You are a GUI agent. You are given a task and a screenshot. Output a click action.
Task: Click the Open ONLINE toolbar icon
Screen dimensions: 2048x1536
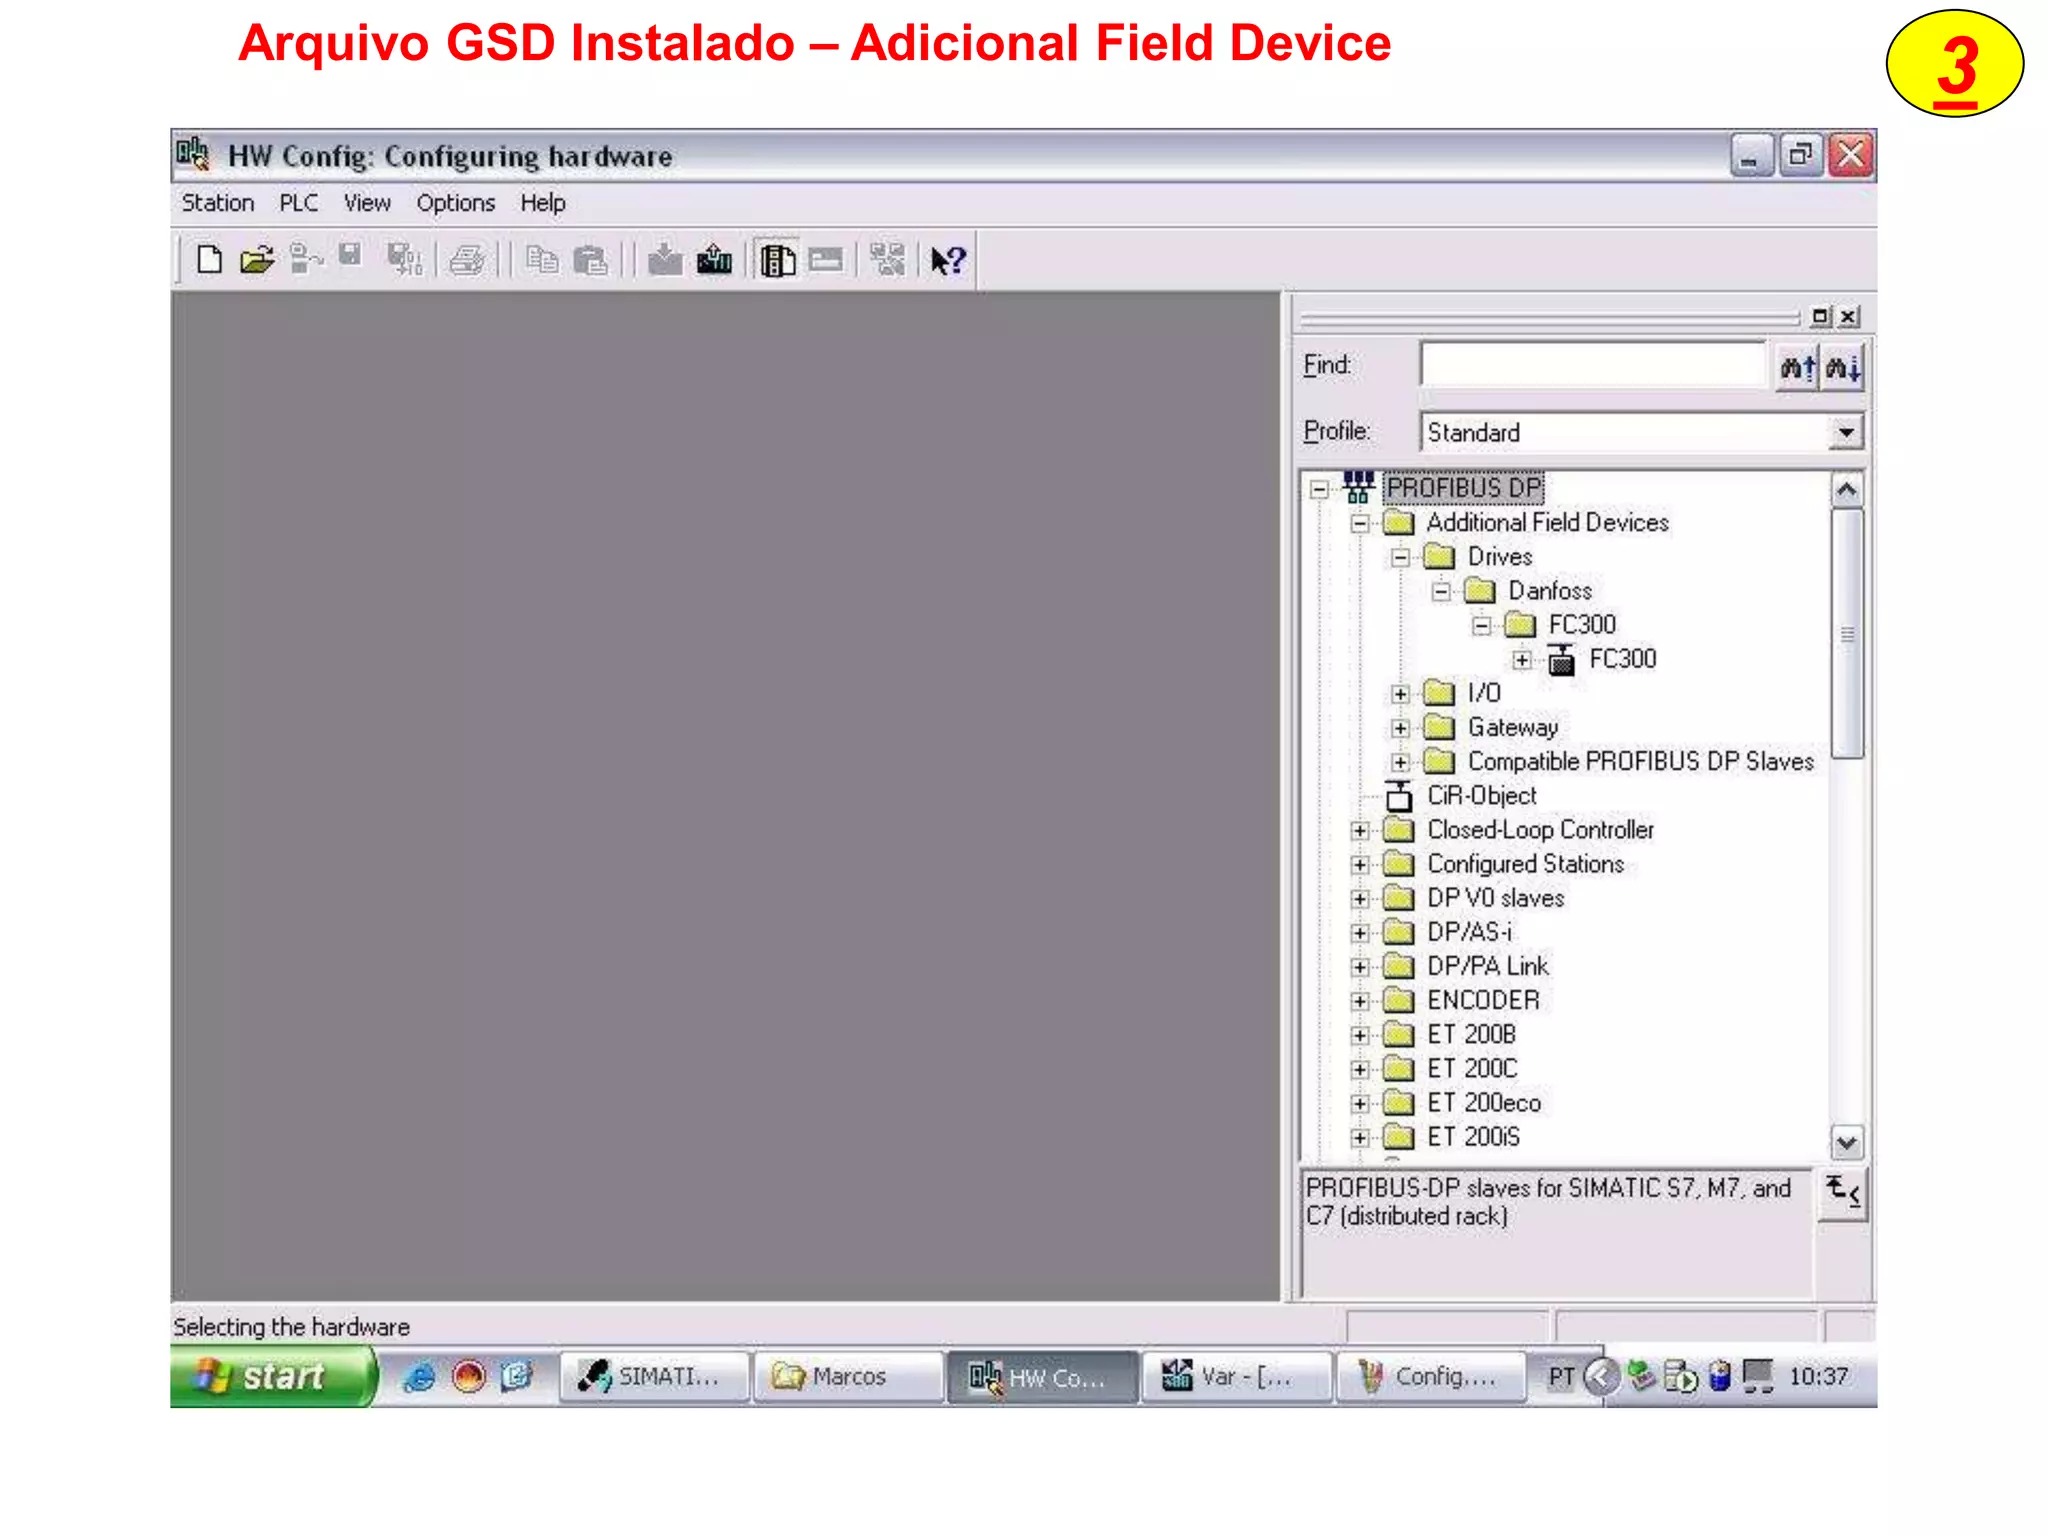306,259
